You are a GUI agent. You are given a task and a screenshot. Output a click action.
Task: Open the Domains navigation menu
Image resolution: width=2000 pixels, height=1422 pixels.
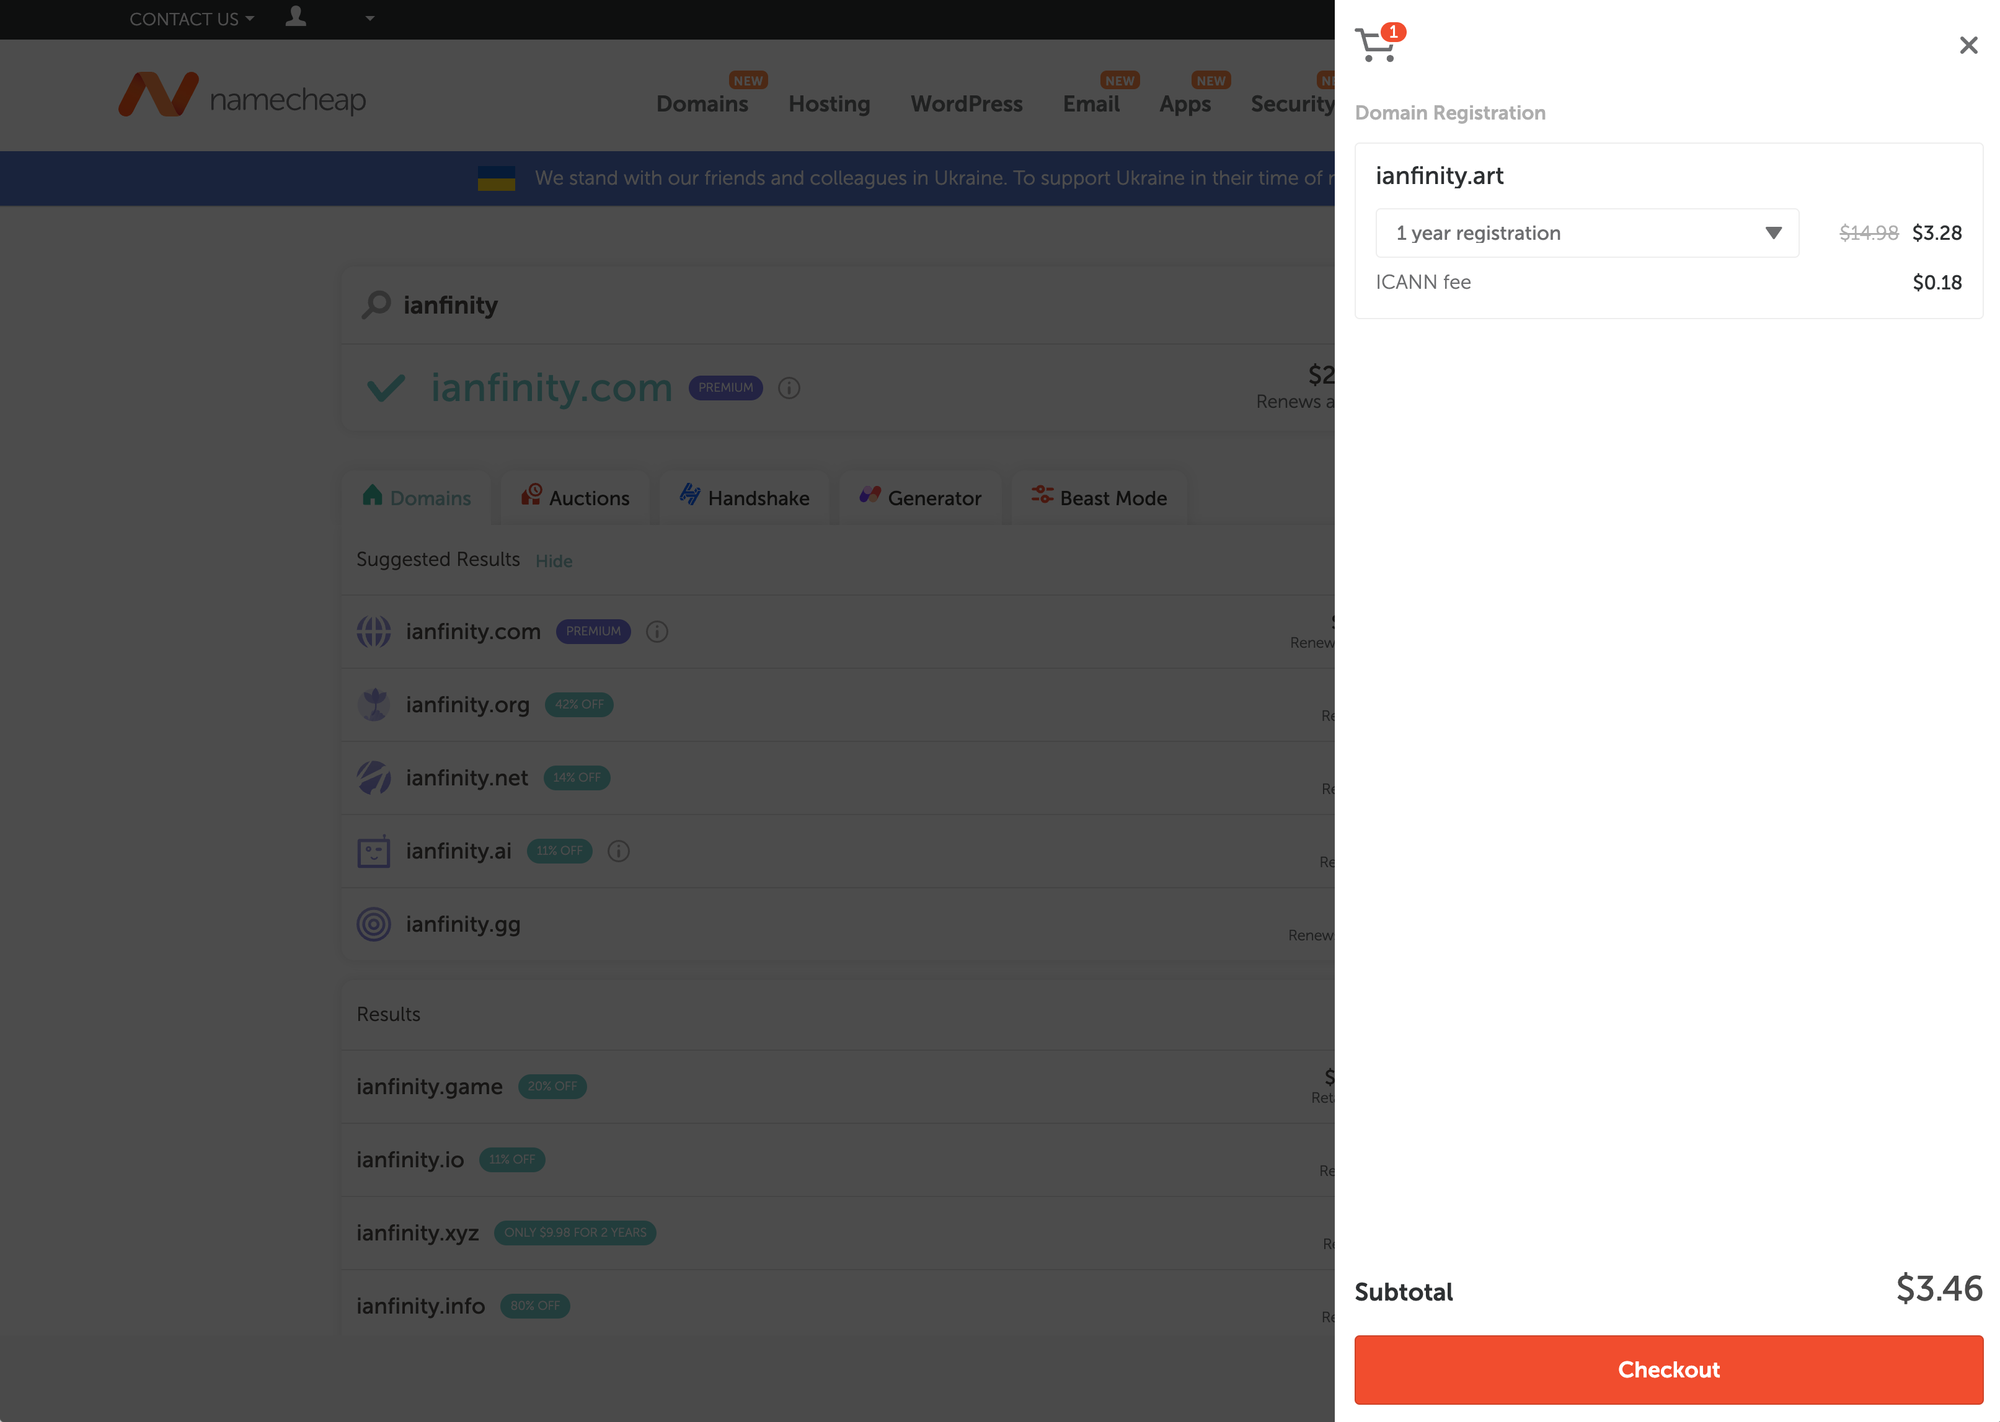(x=702, y=103)
